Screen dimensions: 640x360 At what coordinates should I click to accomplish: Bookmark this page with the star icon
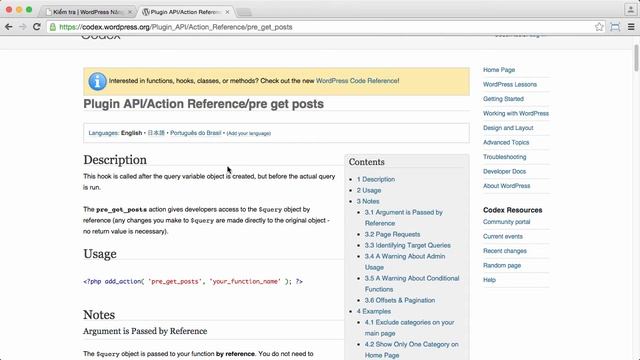pyautogui.click(x=599, y=27)
